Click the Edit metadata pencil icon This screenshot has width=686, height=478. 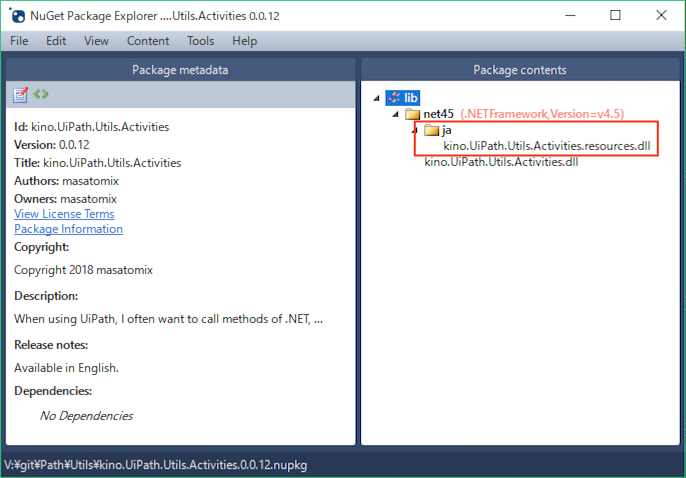click(20, 94)
